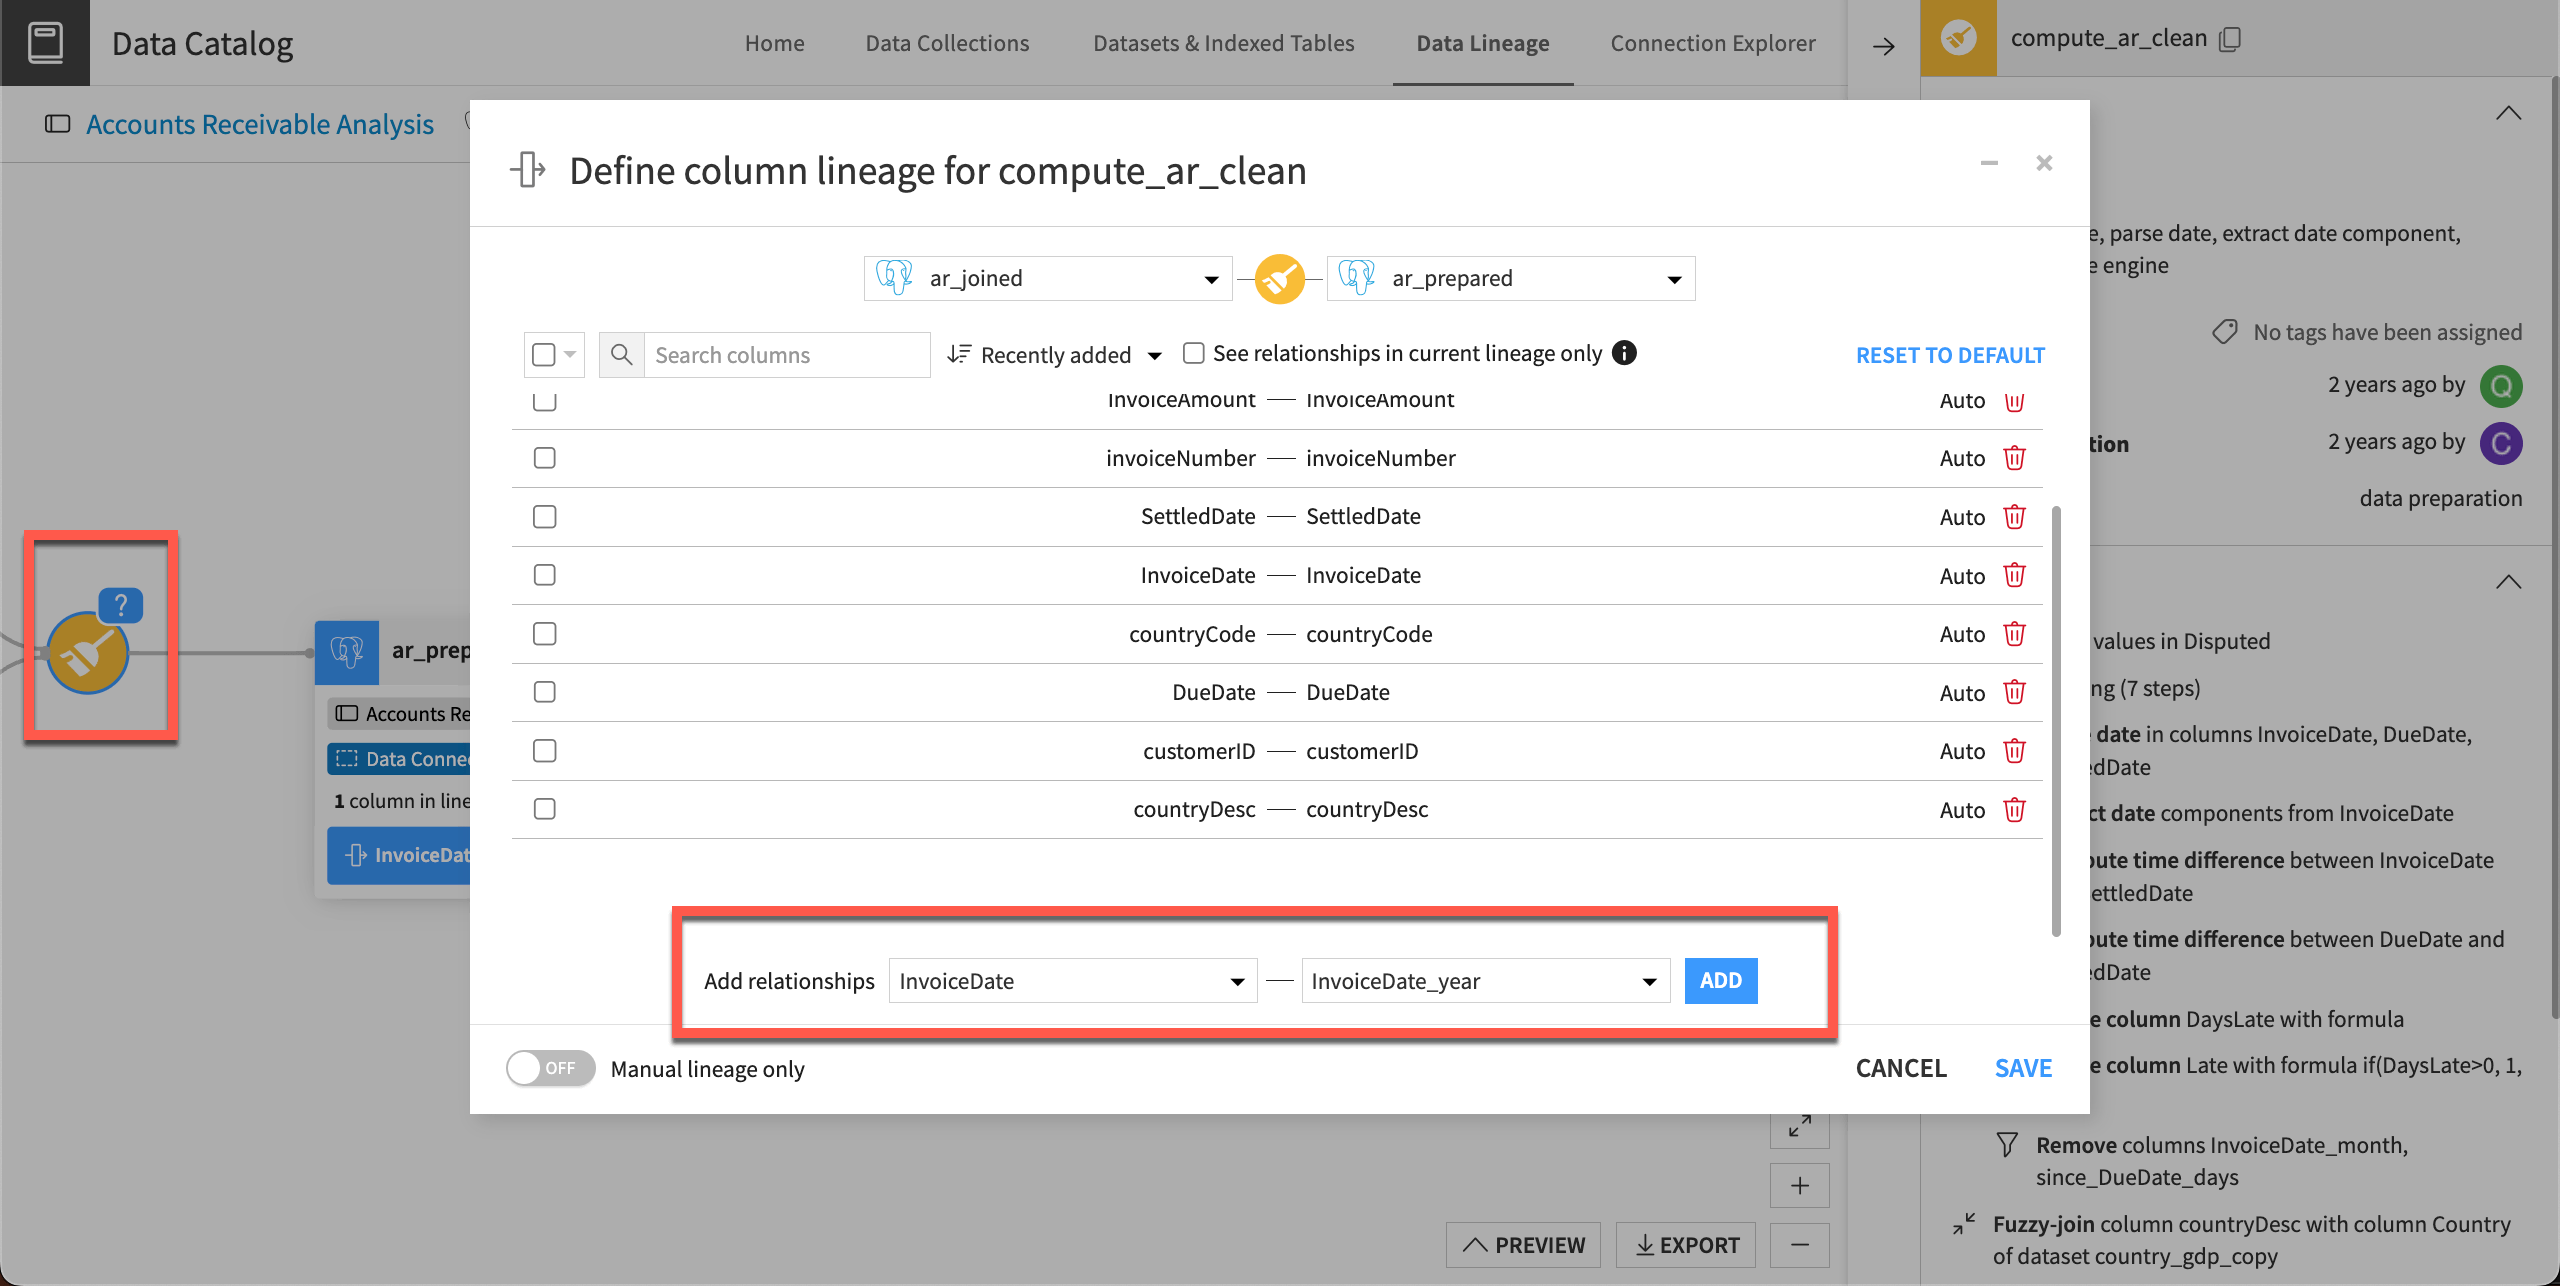Click the search magnifier icon
Viewport: 2560px width, 1286px height.
coord(621,355)
